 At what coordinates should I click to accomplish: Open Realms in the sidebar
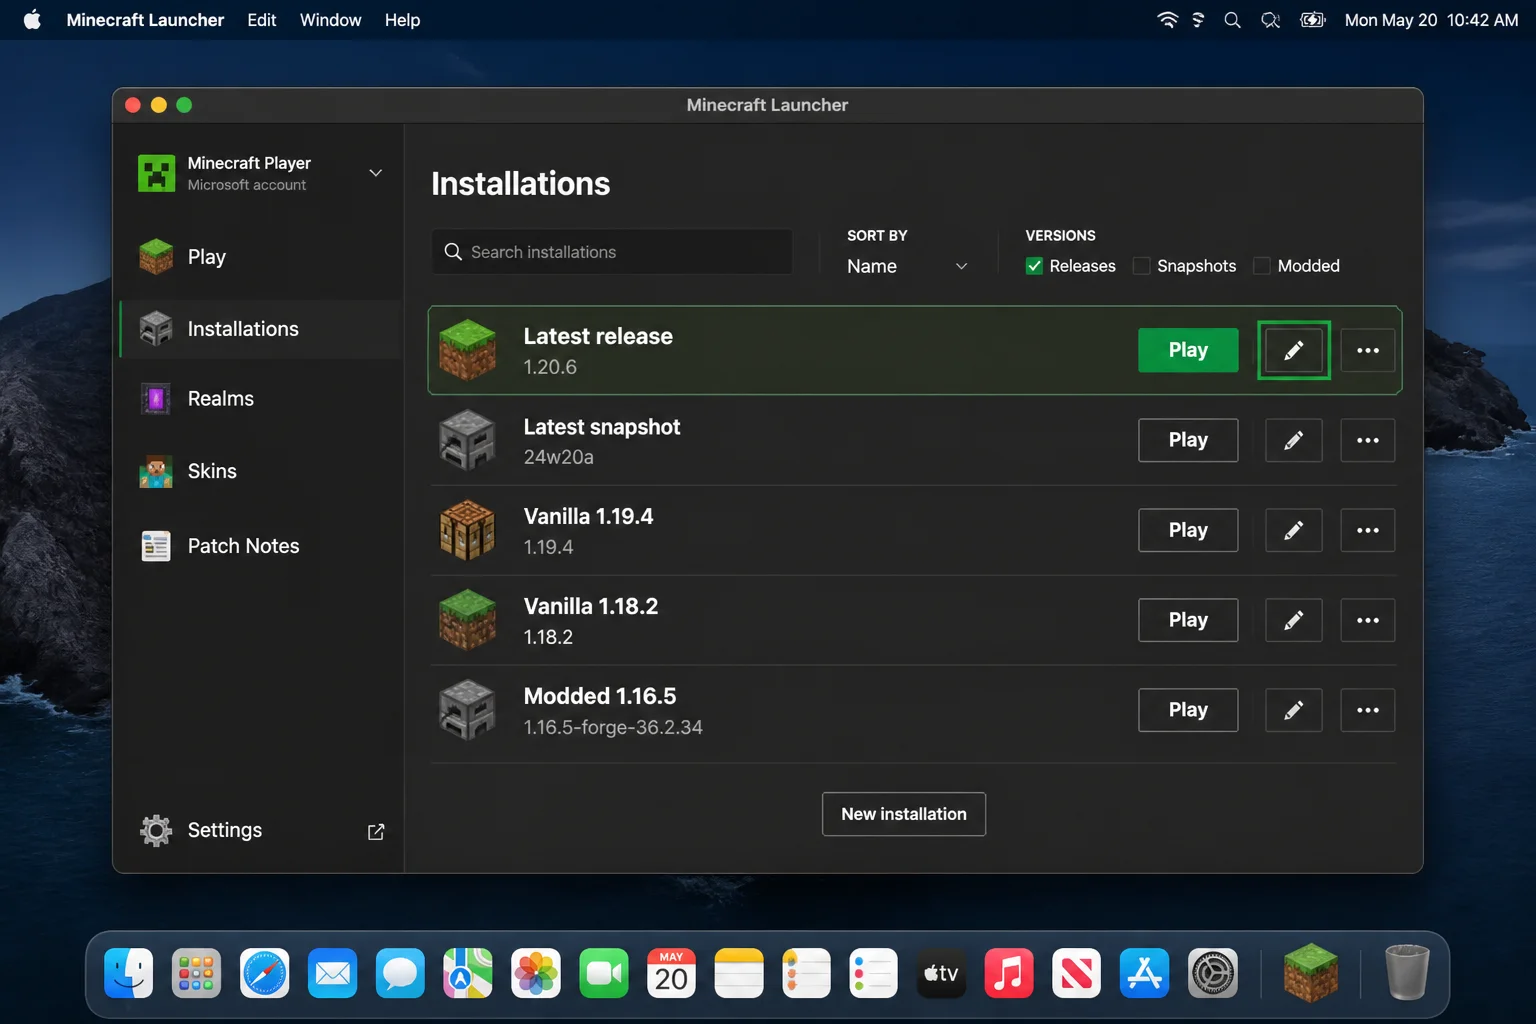point(261,399)
